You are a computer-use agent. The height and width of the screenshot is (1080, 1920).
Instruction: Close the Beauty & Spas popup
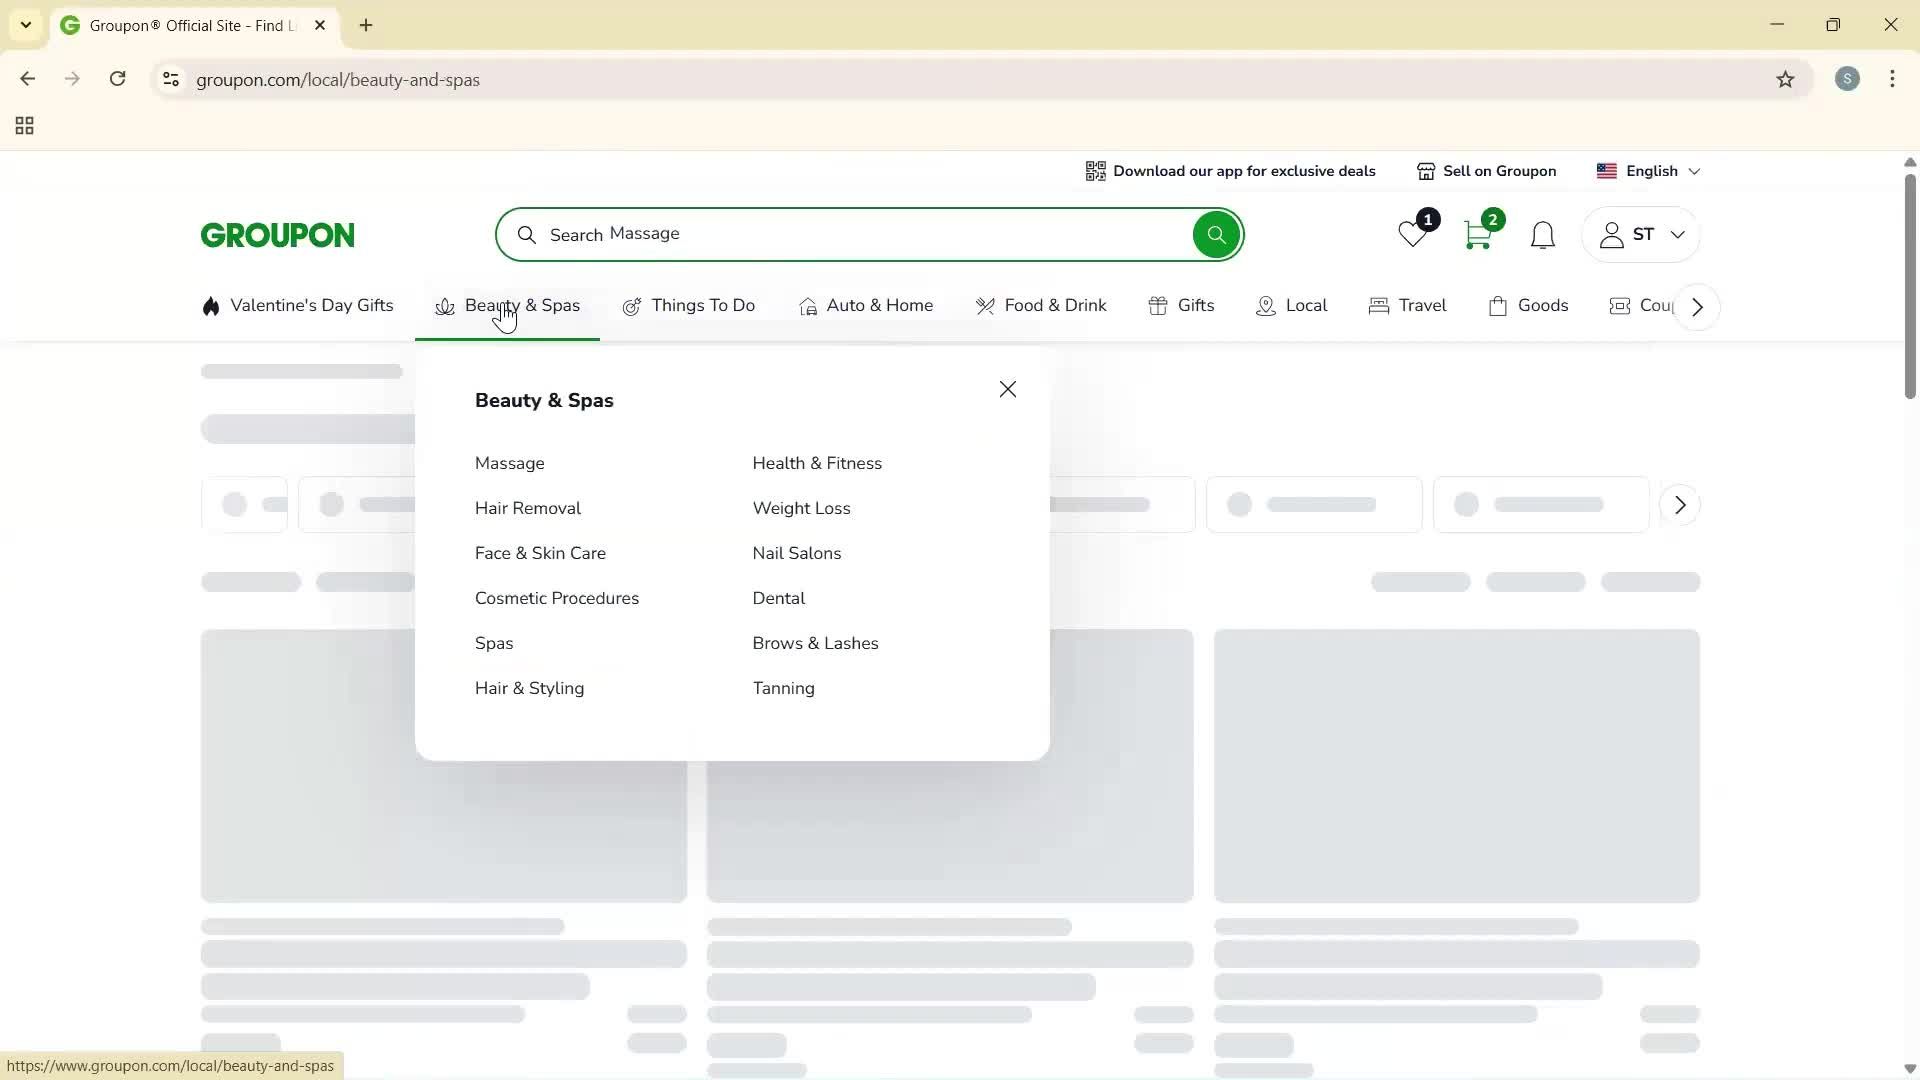(x=1007, y=389)
